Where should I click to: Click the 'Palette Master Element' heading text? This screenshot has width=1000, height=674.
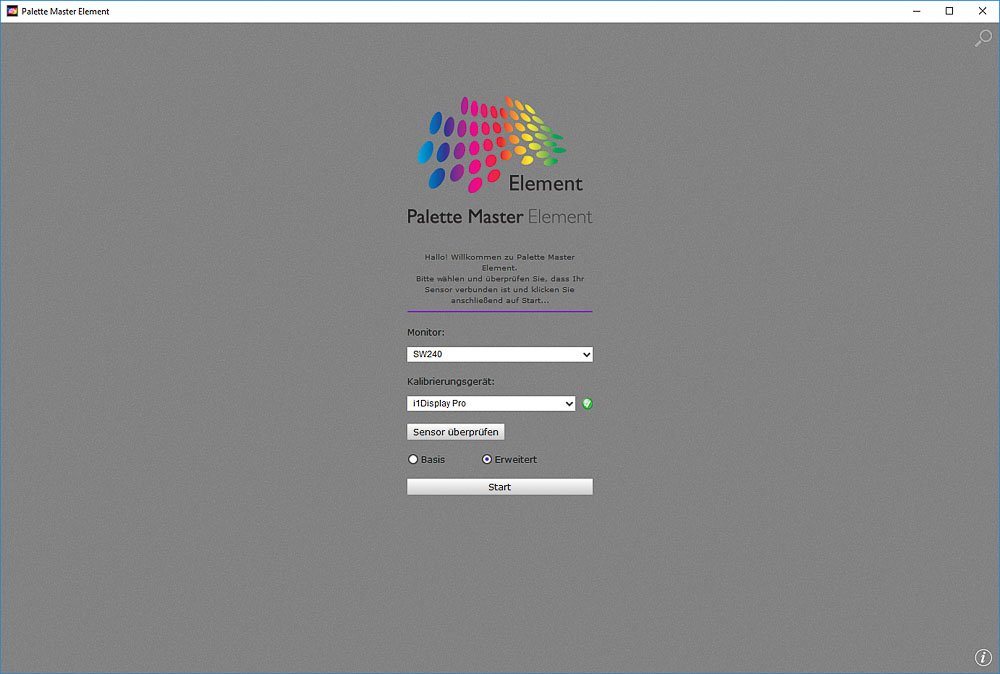pyautogui.click(x=500, y=217)
